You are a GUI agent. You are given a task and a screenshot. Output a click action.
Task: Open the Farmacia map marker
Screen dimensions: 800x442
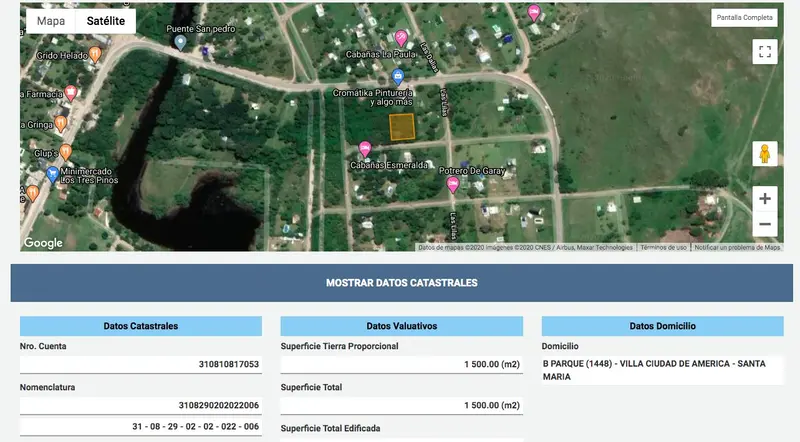pos(70,92)
